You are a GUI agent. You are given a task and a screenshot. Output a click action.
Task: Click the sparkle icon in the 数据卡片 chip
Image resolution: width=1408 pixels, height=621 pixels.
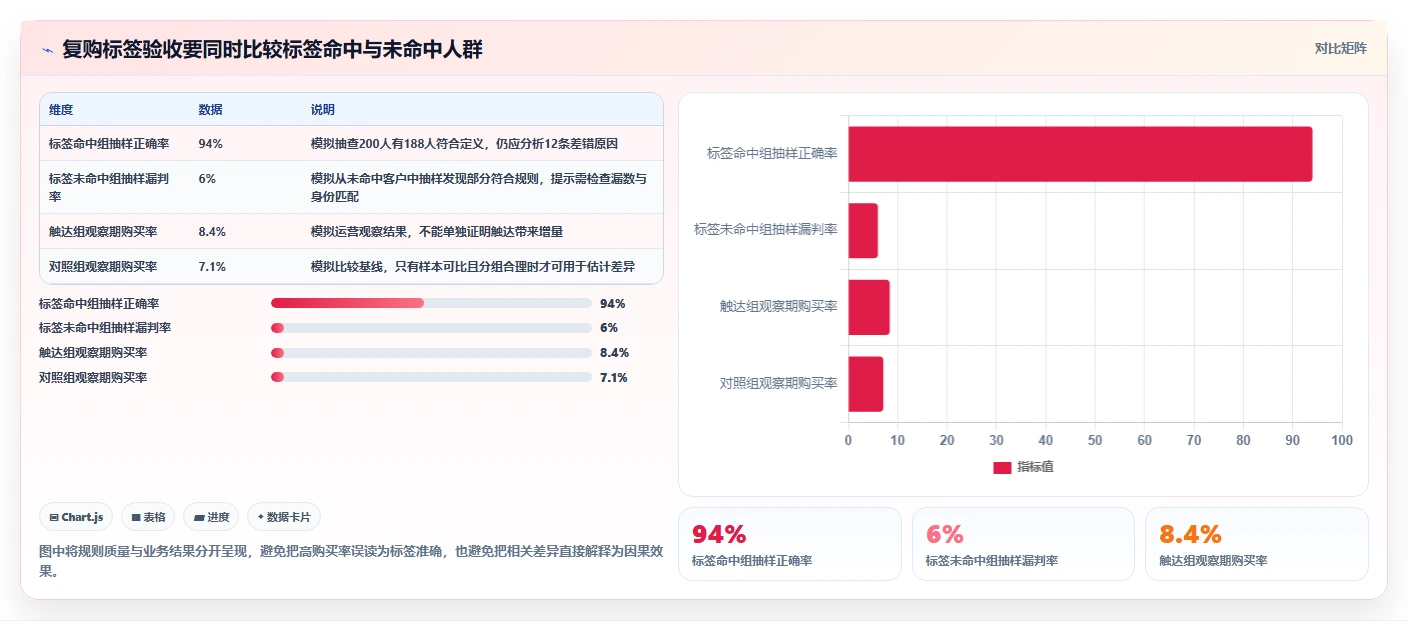click(x=261, y=517)
